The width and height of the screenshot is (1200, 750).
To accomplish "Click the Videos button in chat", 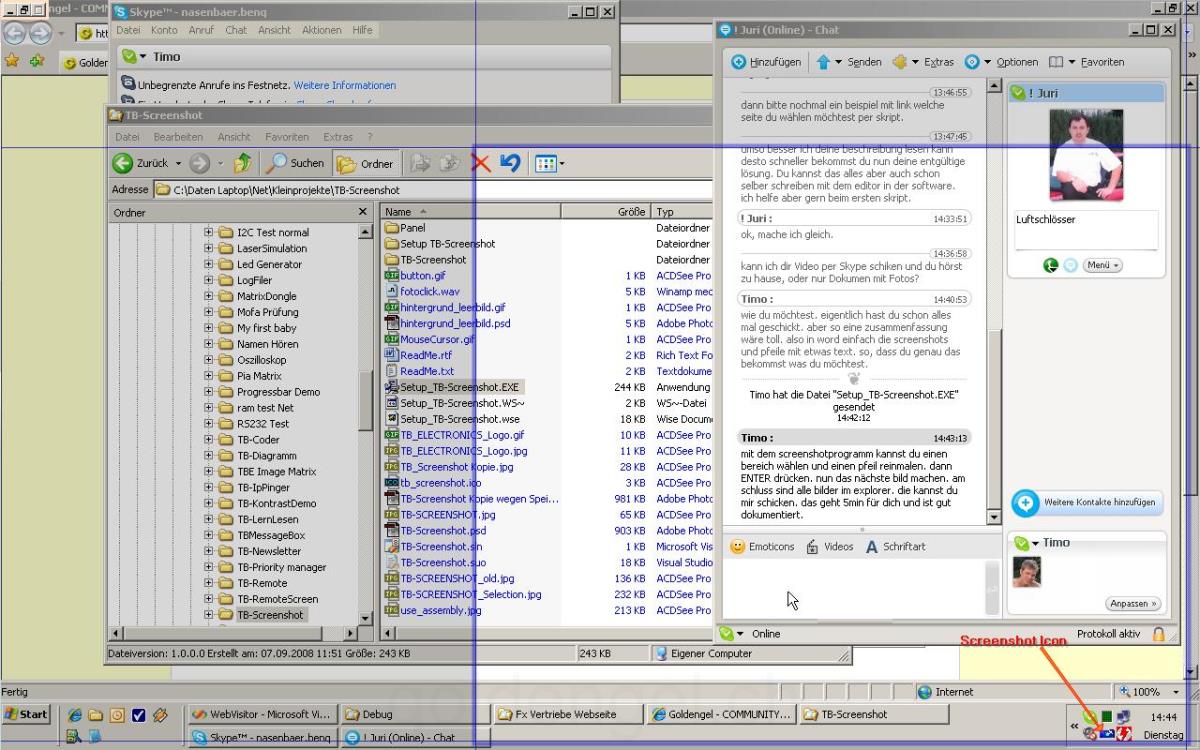I will [x=829, y=547].
